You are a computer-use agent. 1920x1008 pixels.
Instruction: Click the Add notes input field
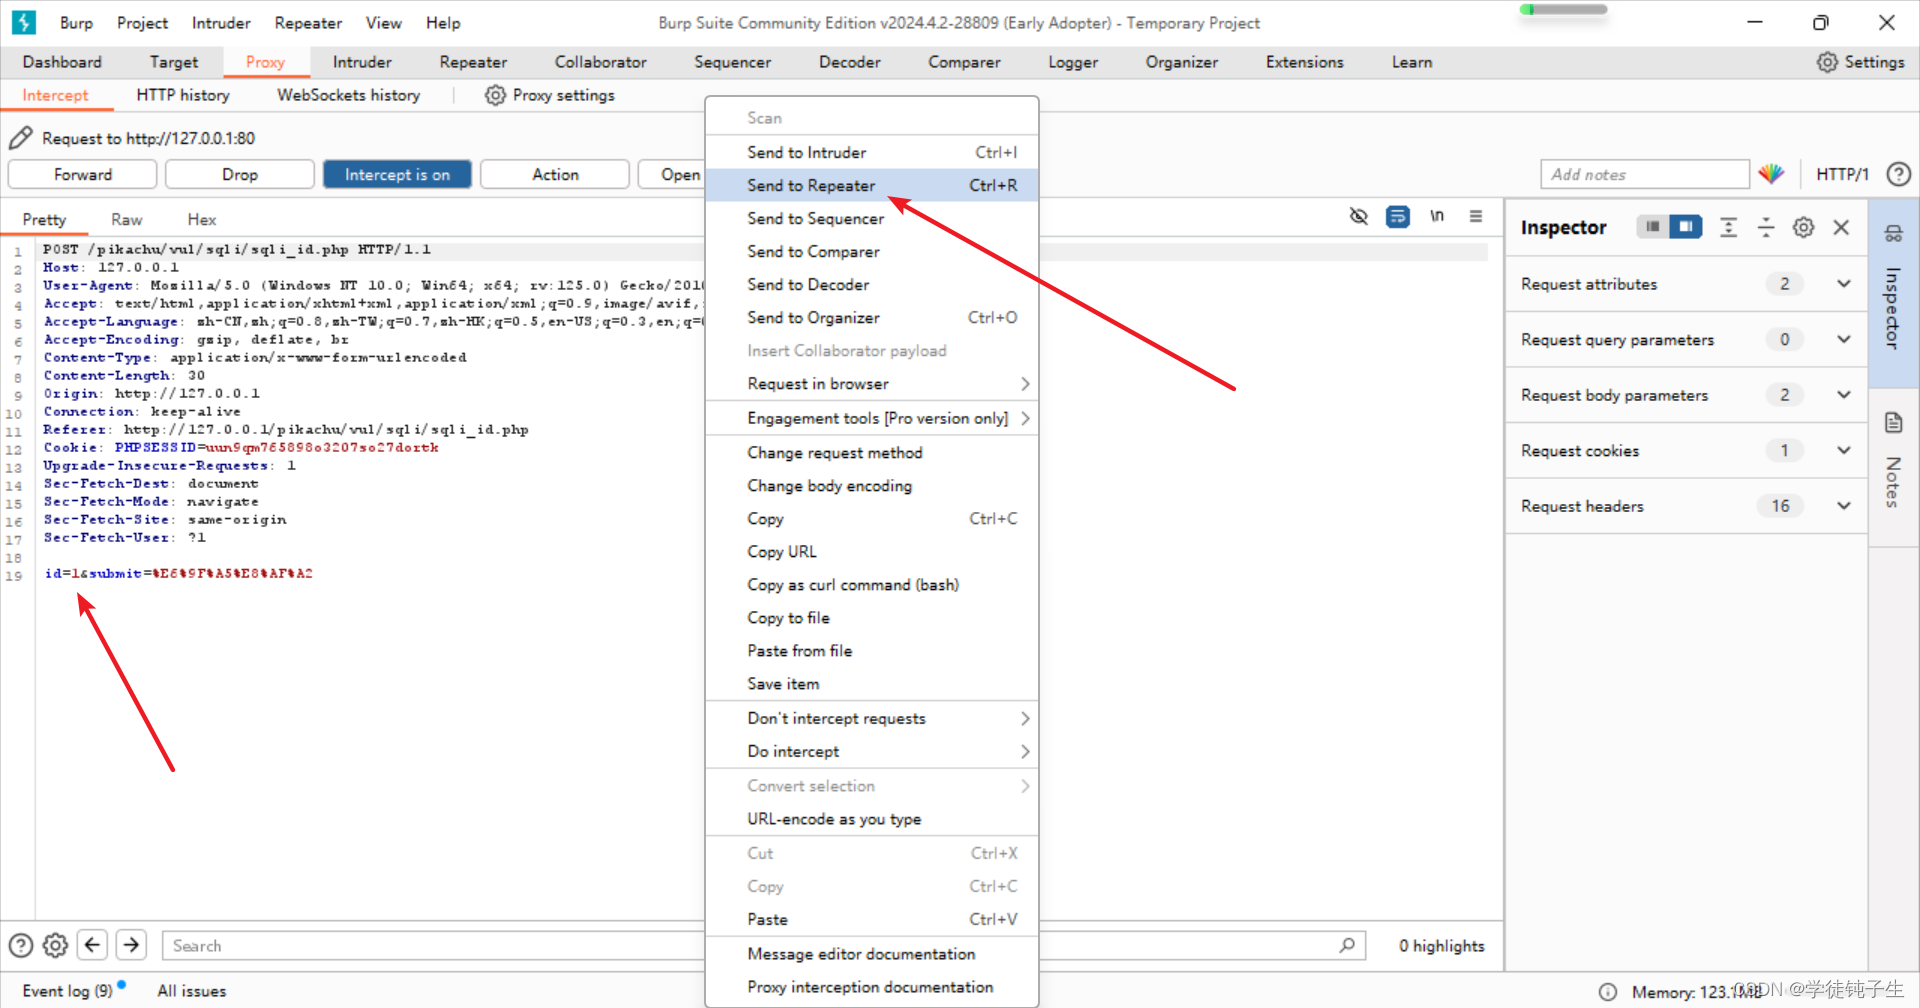1644,174
